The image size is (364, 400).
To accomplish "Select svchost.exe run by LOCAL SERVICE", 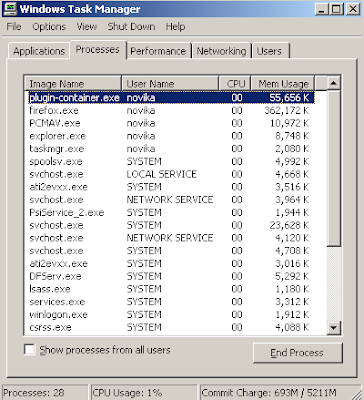I will pos(171,174).
